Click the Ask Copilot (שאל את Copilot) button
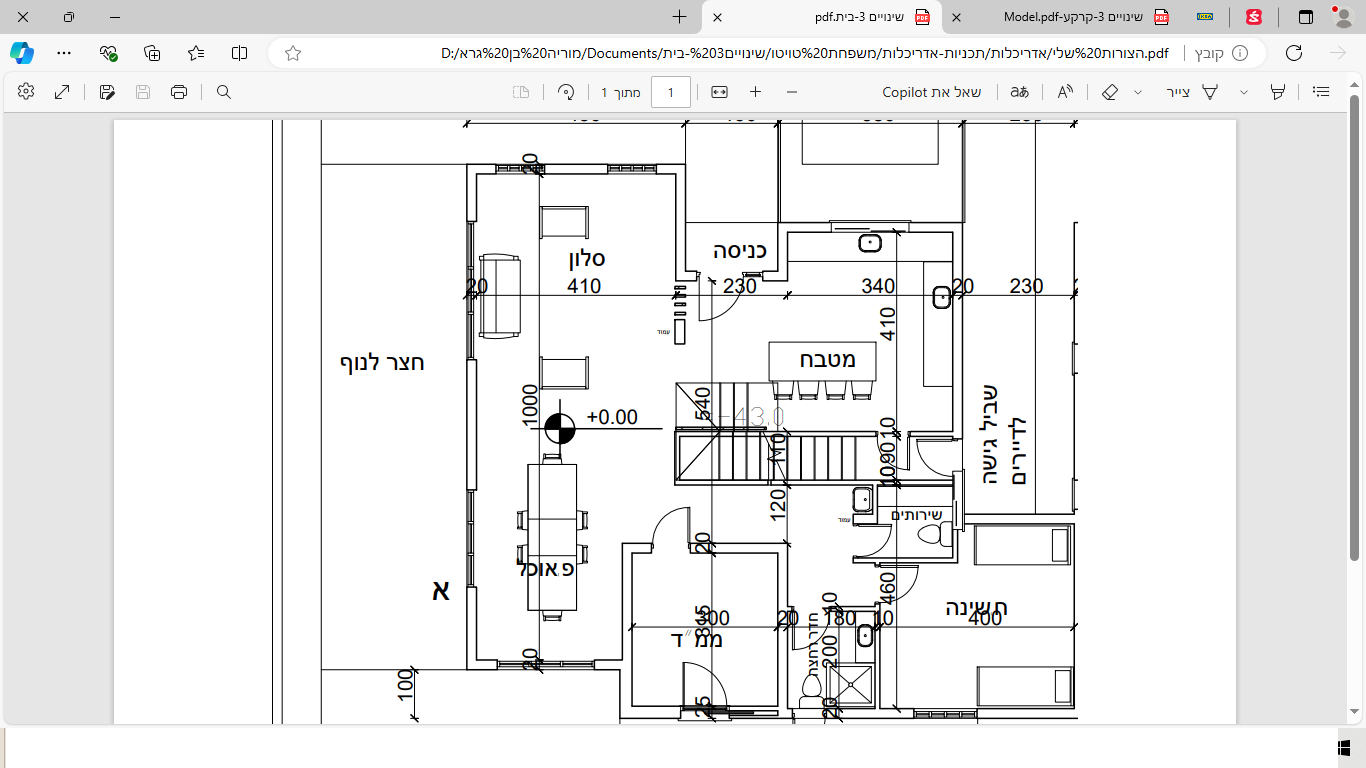Viewport: 1366px width, 768px height. tap(932, 92)
